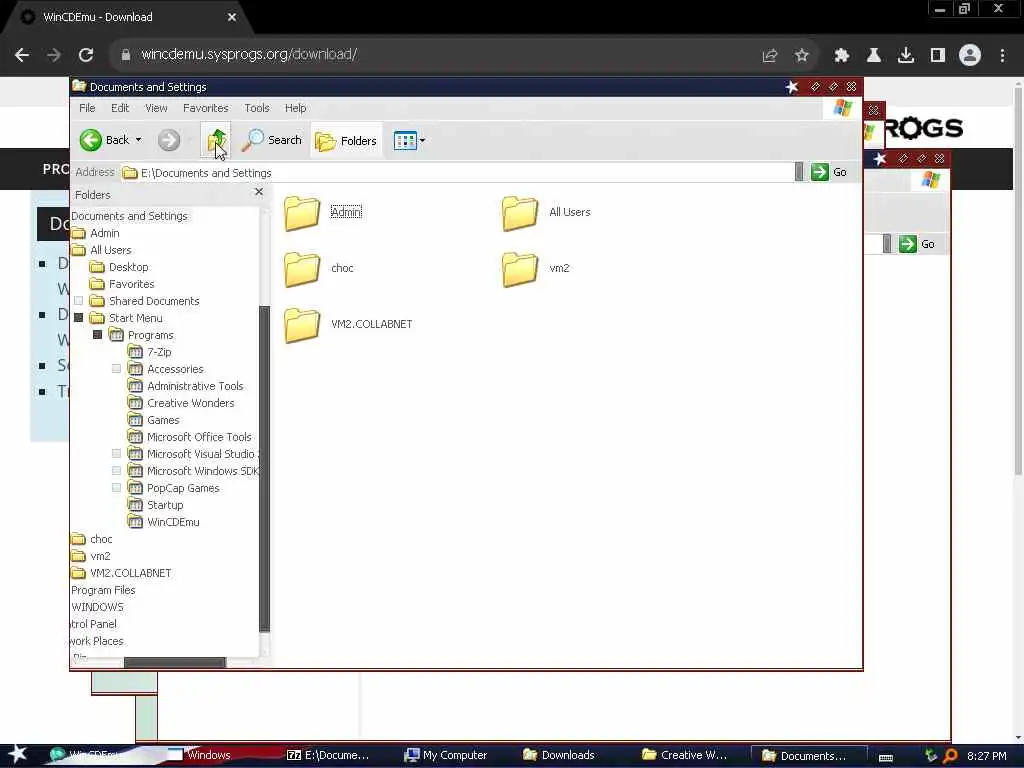
Task: Click the Chrome reload button
Action: 86,55
